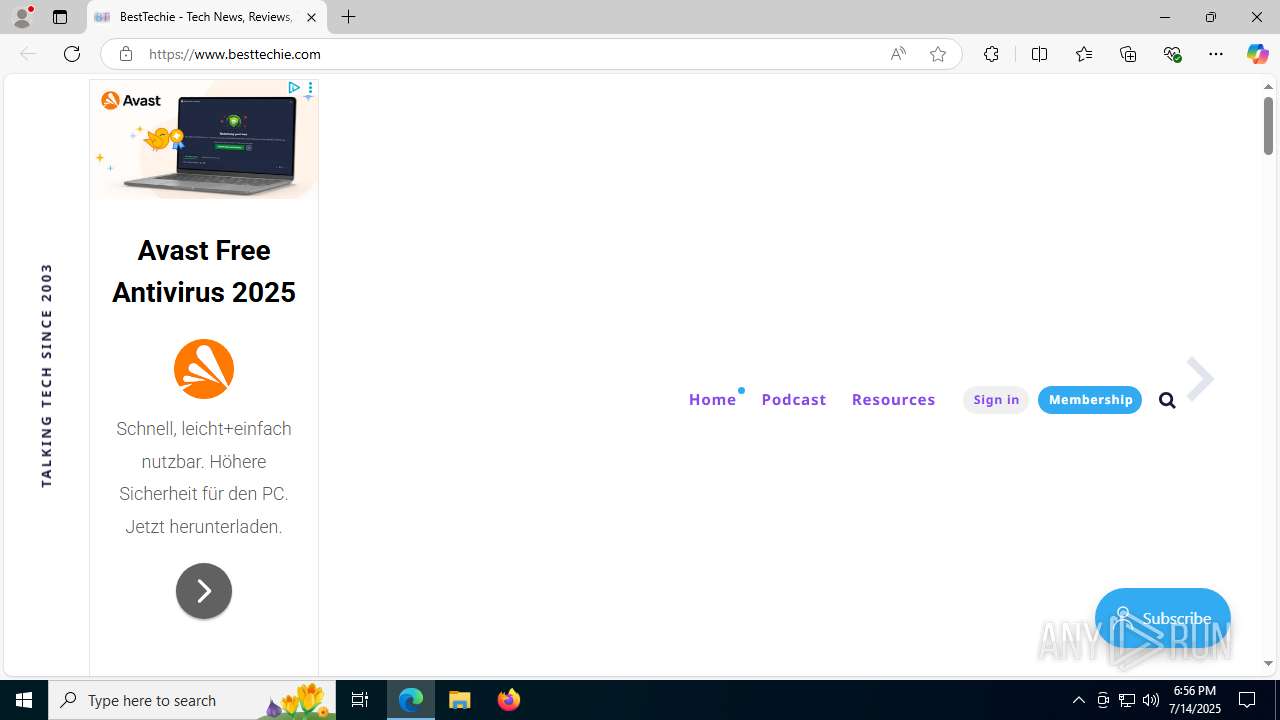Screen dimensions: 1280x720
Task: Select the BestTechie browser tab
Action: click(207, 17)
